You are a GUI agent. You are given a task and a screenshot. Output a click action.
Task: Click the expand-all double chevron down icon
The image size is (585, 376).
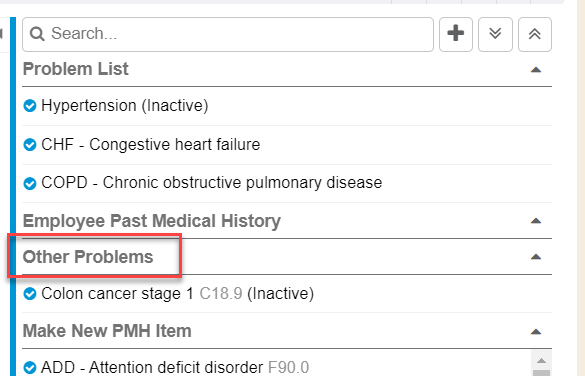495,34
